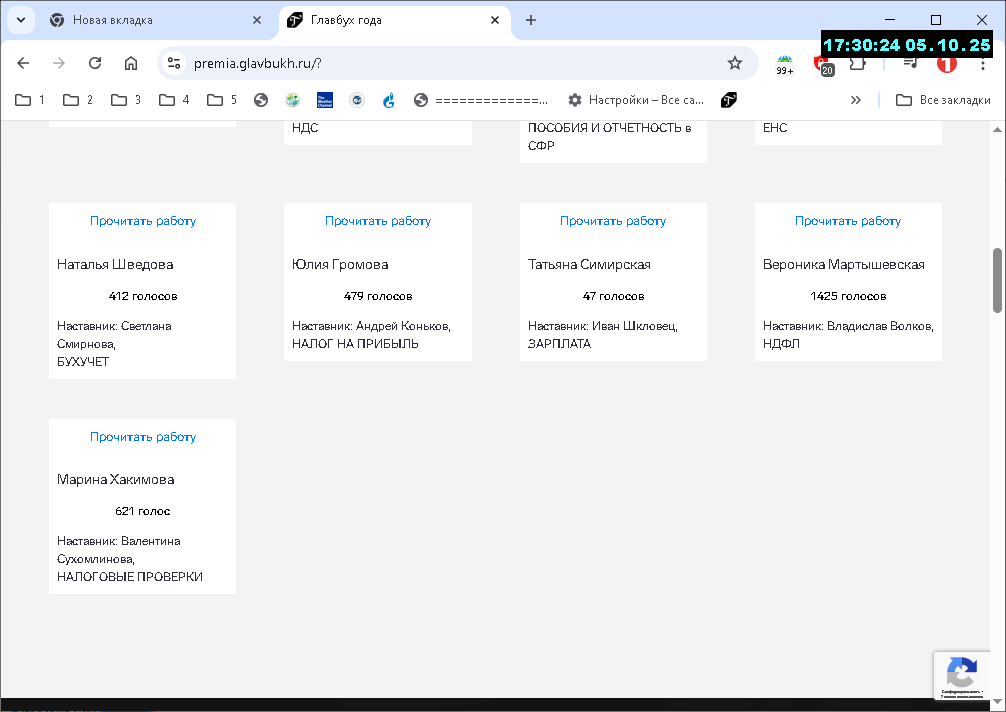Screen dimensions: 1006x712
Task: Click the name Татьяна Симирская
Action: coord(589,264)
